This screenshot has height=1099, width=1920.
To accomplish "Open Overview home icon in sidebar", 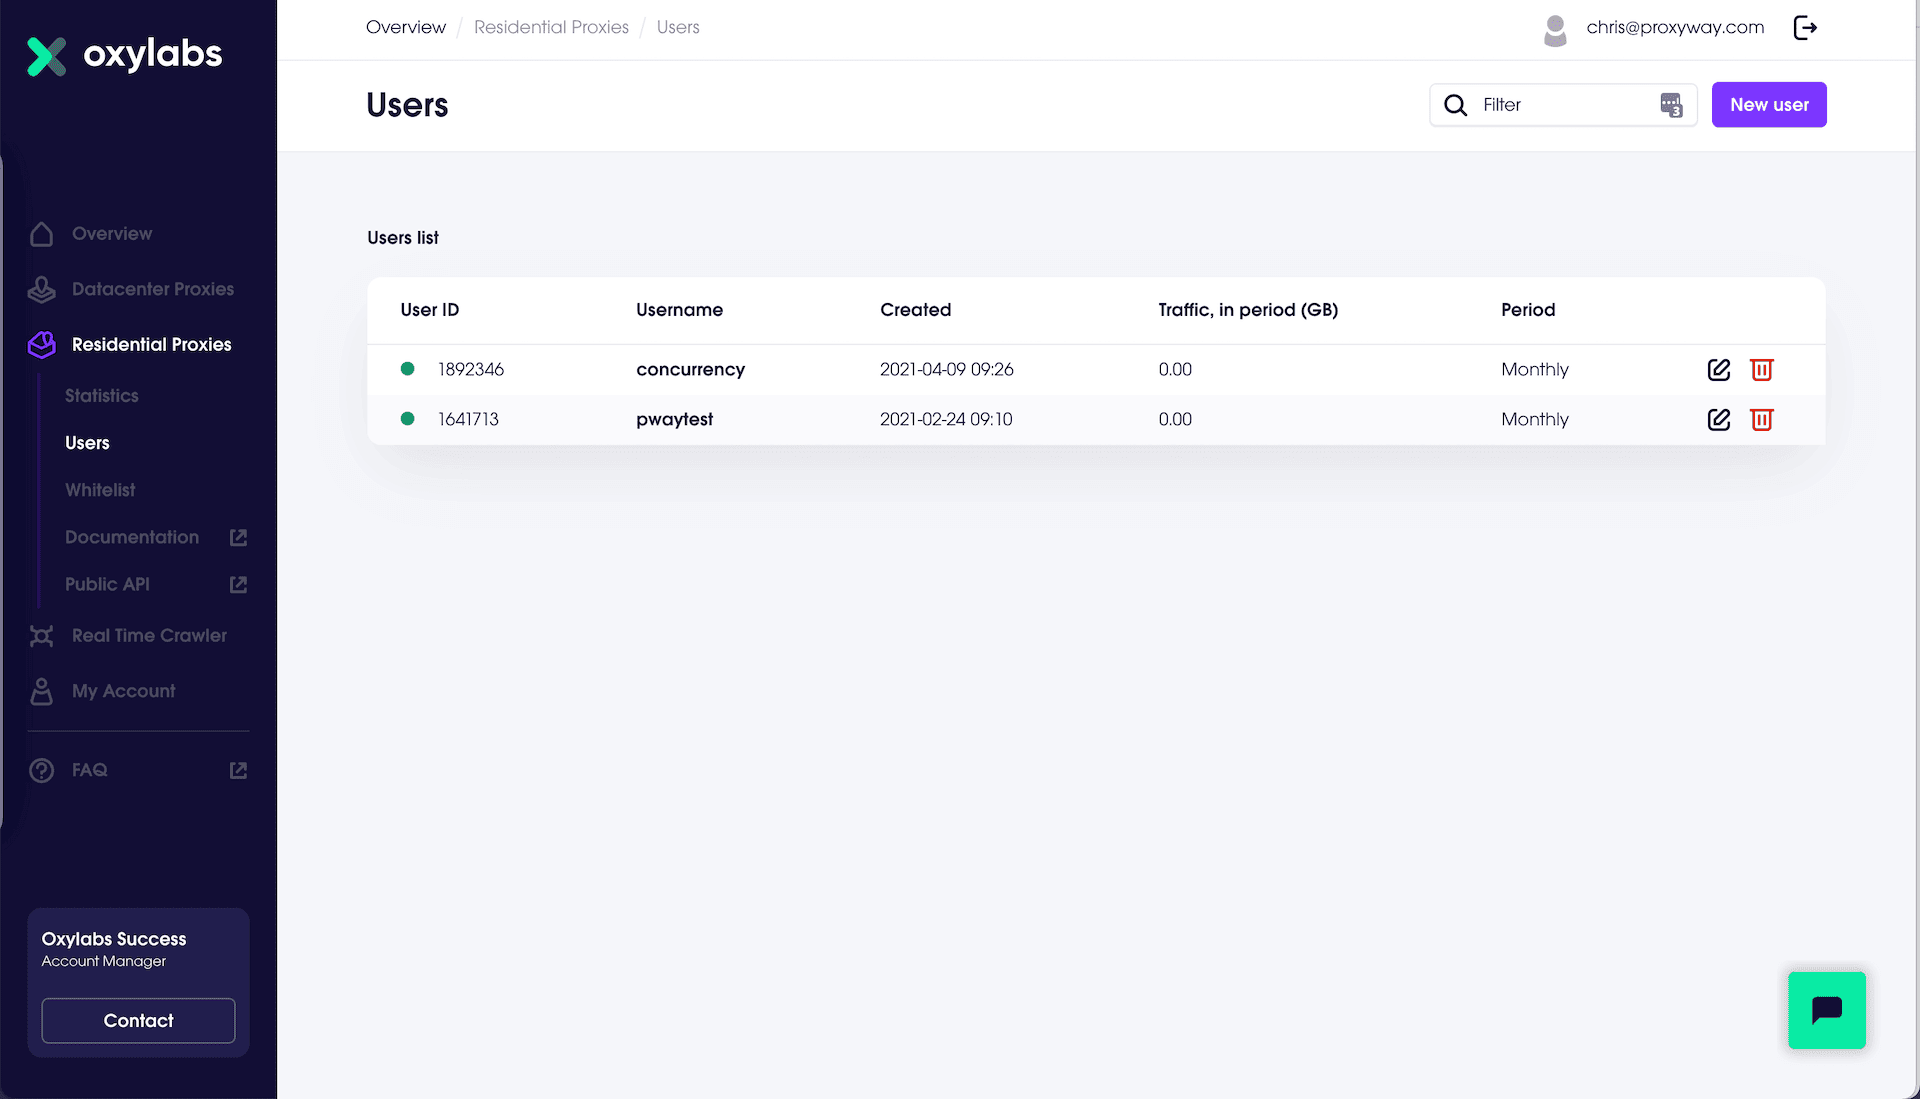I will pos(41,234).
